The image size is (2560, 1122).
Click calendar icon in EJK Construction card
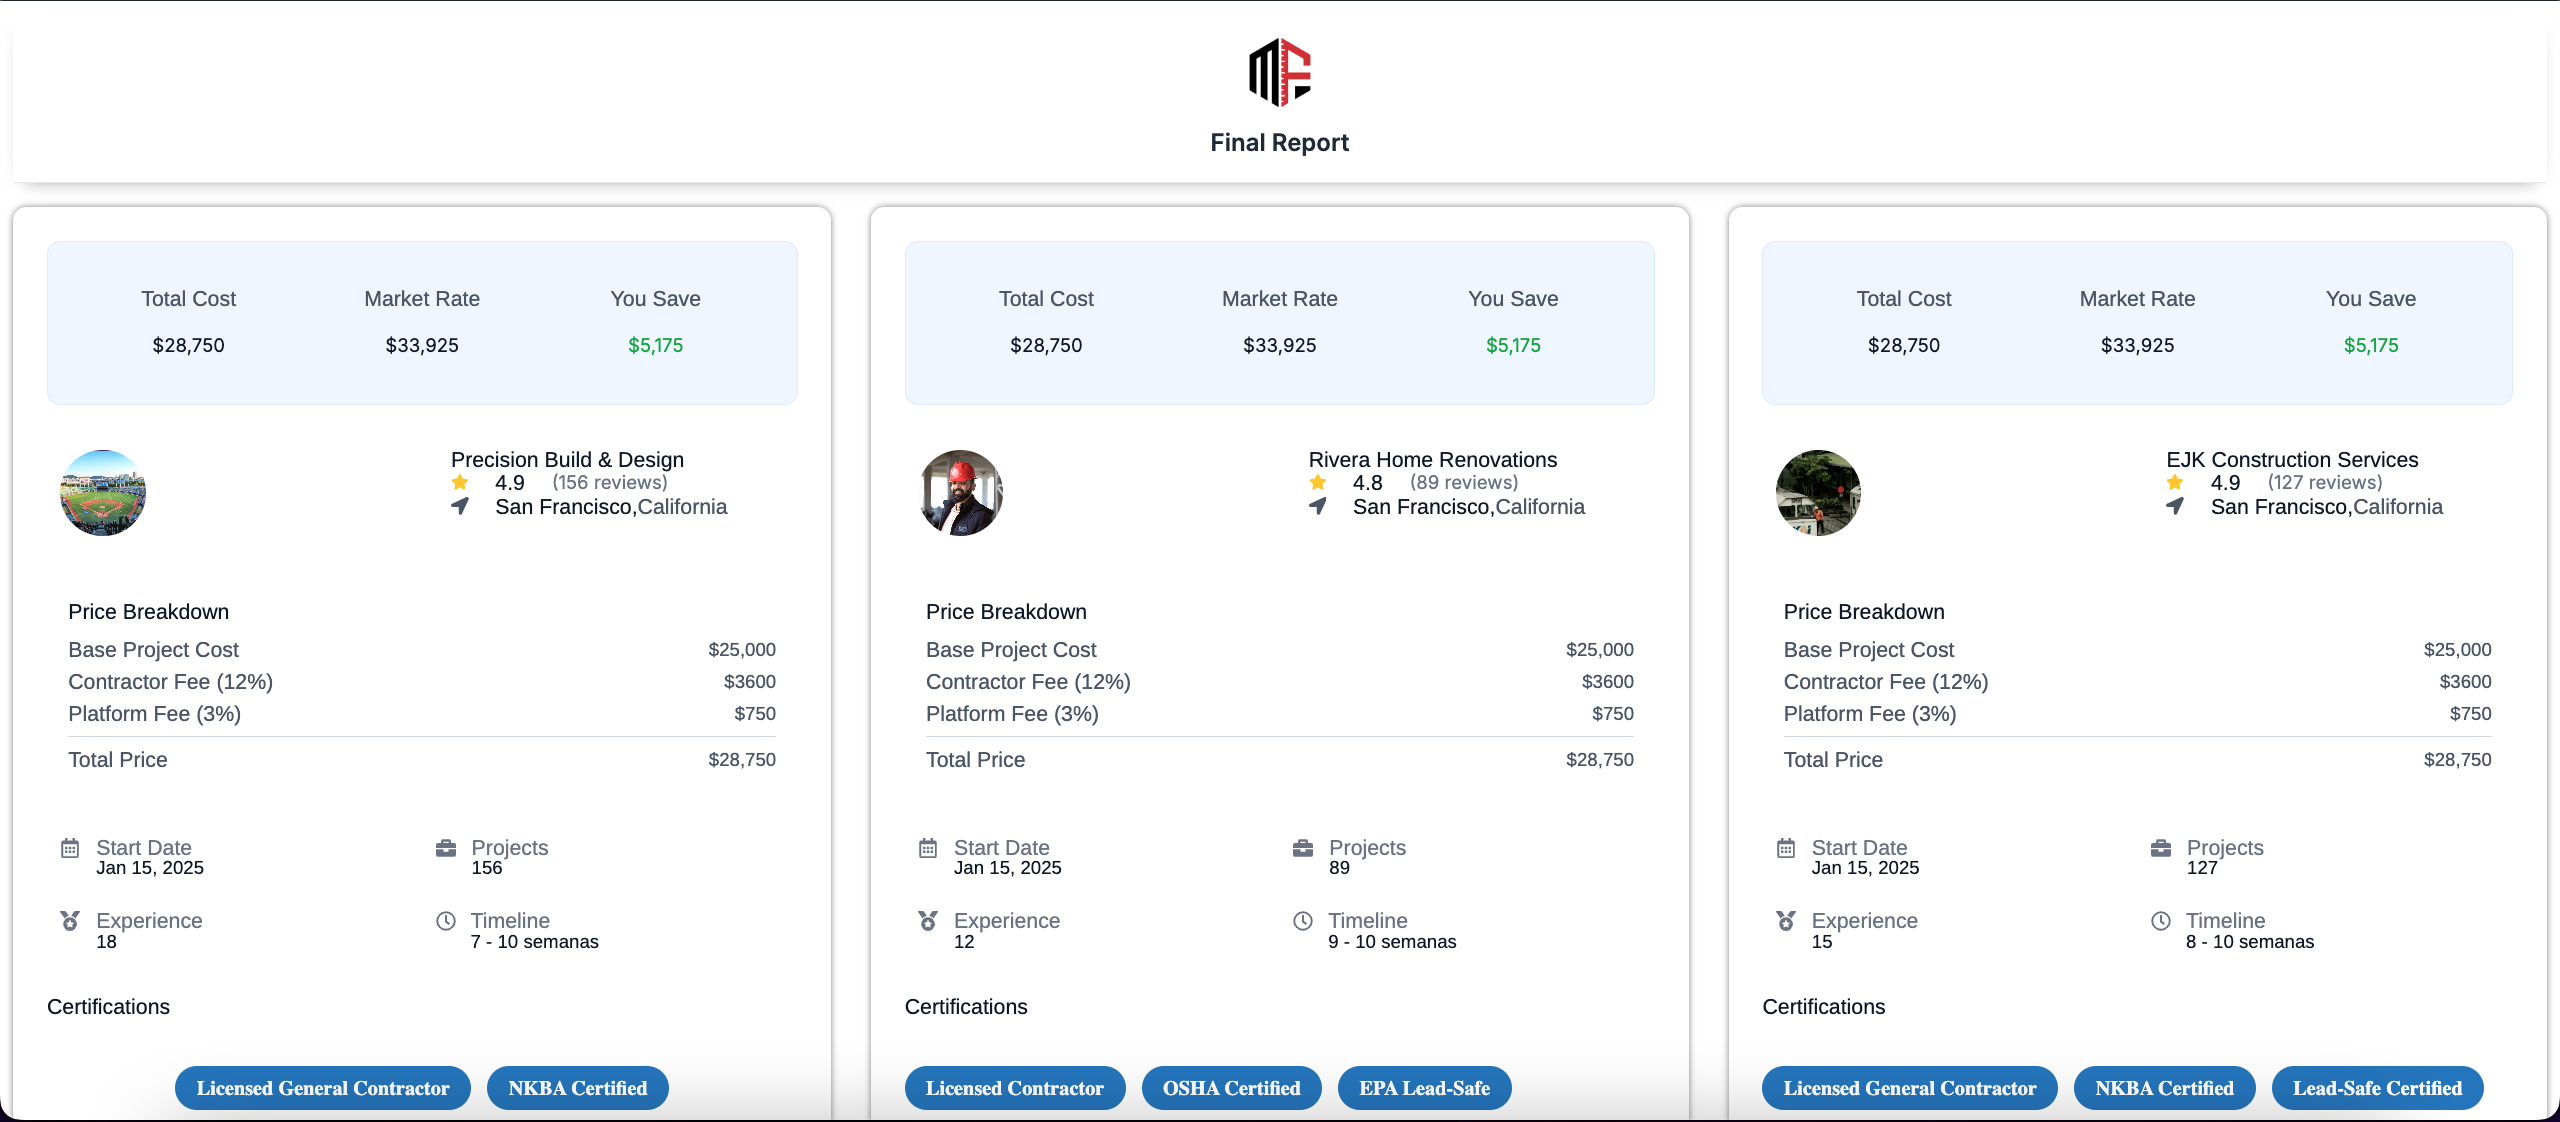[x=1786, y=848]
